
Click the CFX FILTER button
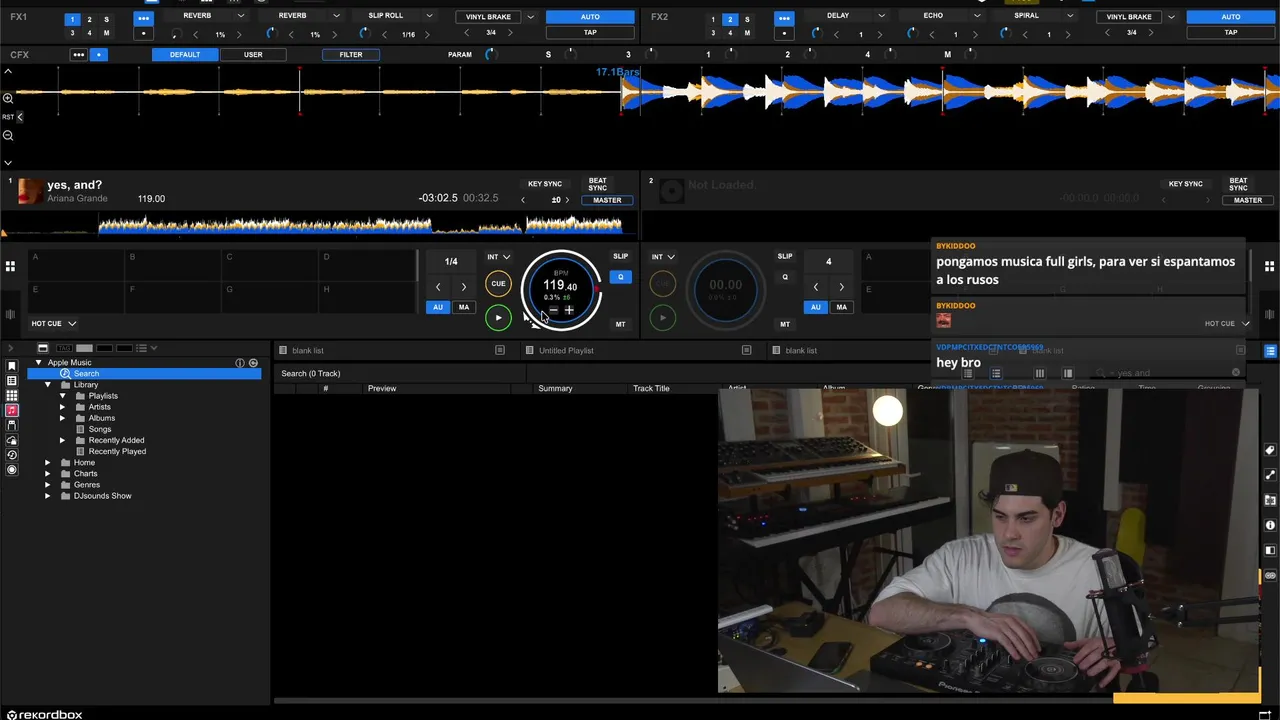click(x=350, y=54)
